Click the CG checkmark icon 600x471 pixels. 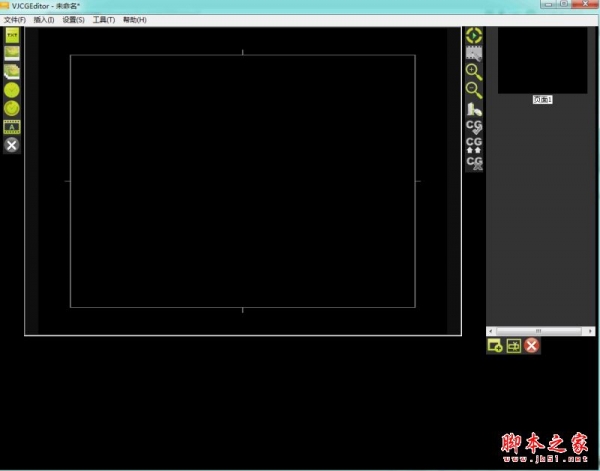474,126
